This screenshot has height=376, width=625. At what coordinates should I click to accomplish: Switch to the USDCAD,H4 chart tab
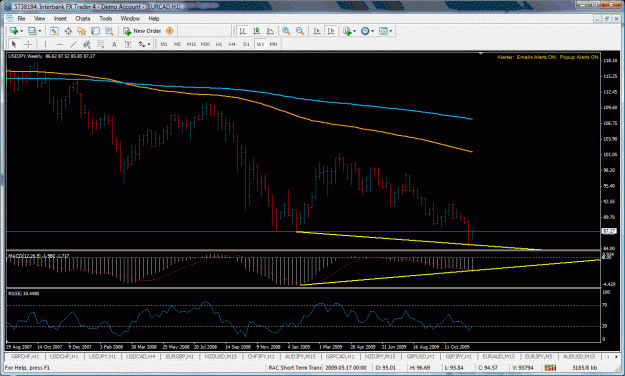click(x=141, y=356)
